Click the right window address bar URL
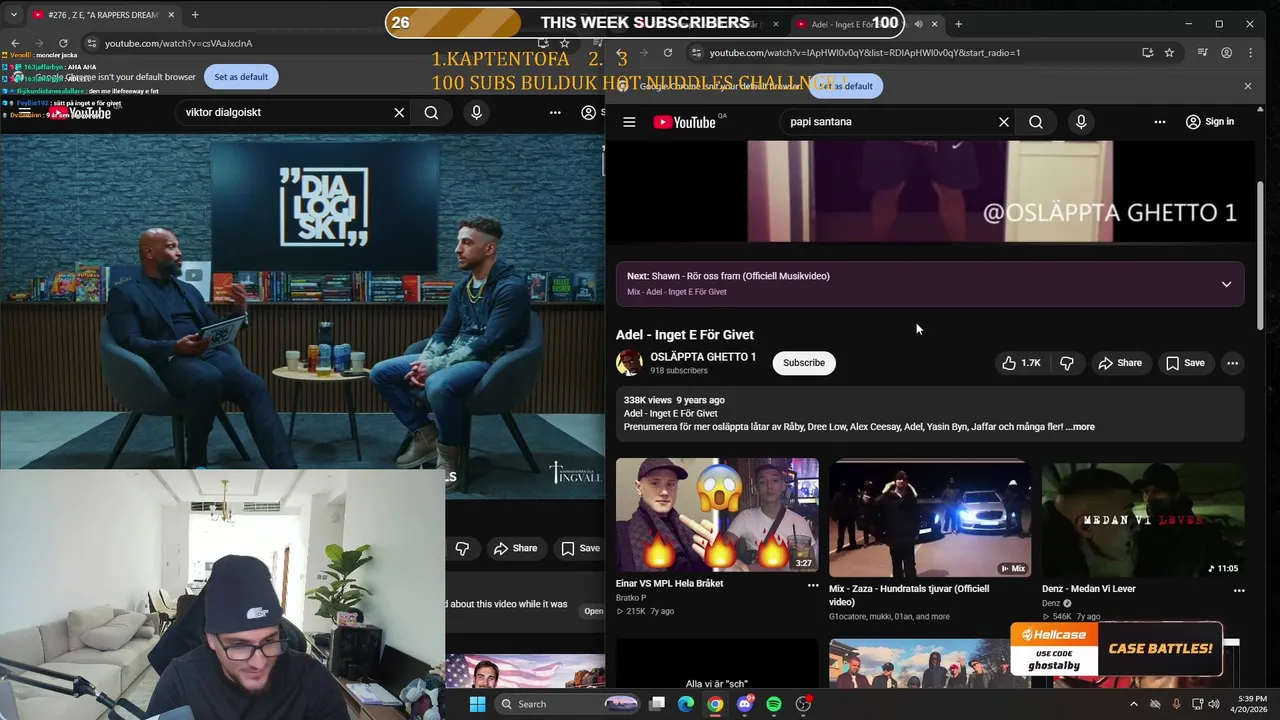Viewport: 1280px width, 720px height. click(864, 53)
